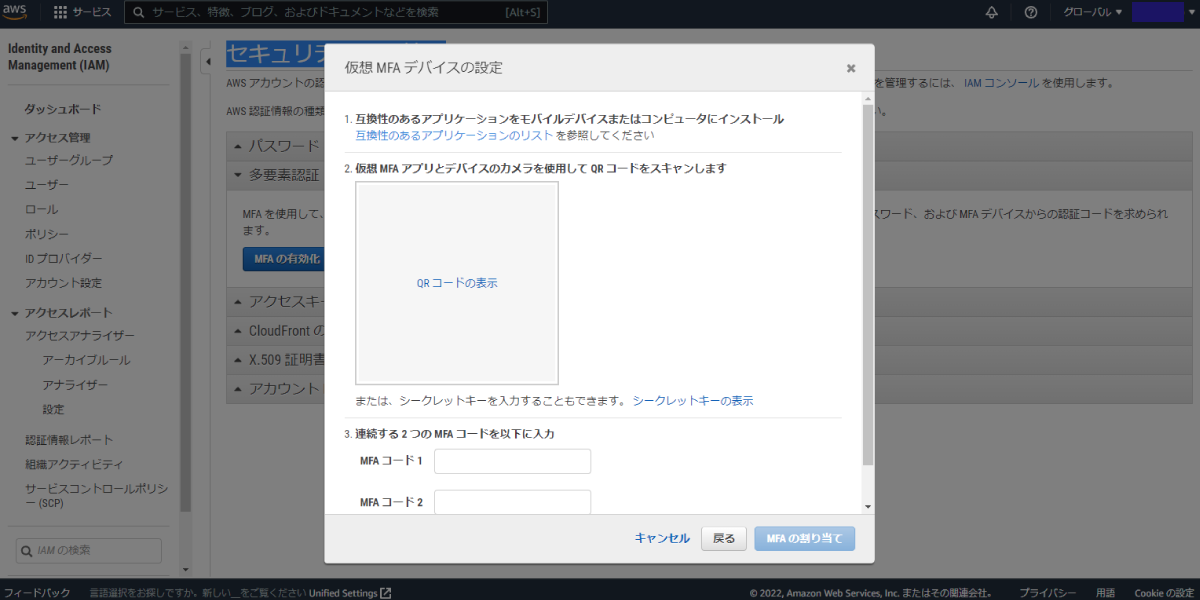Open サービスコントロールポリシー (SCP)
This screenshot has height=600, width=1200.
pyautogui.click(x=96, y=496)
